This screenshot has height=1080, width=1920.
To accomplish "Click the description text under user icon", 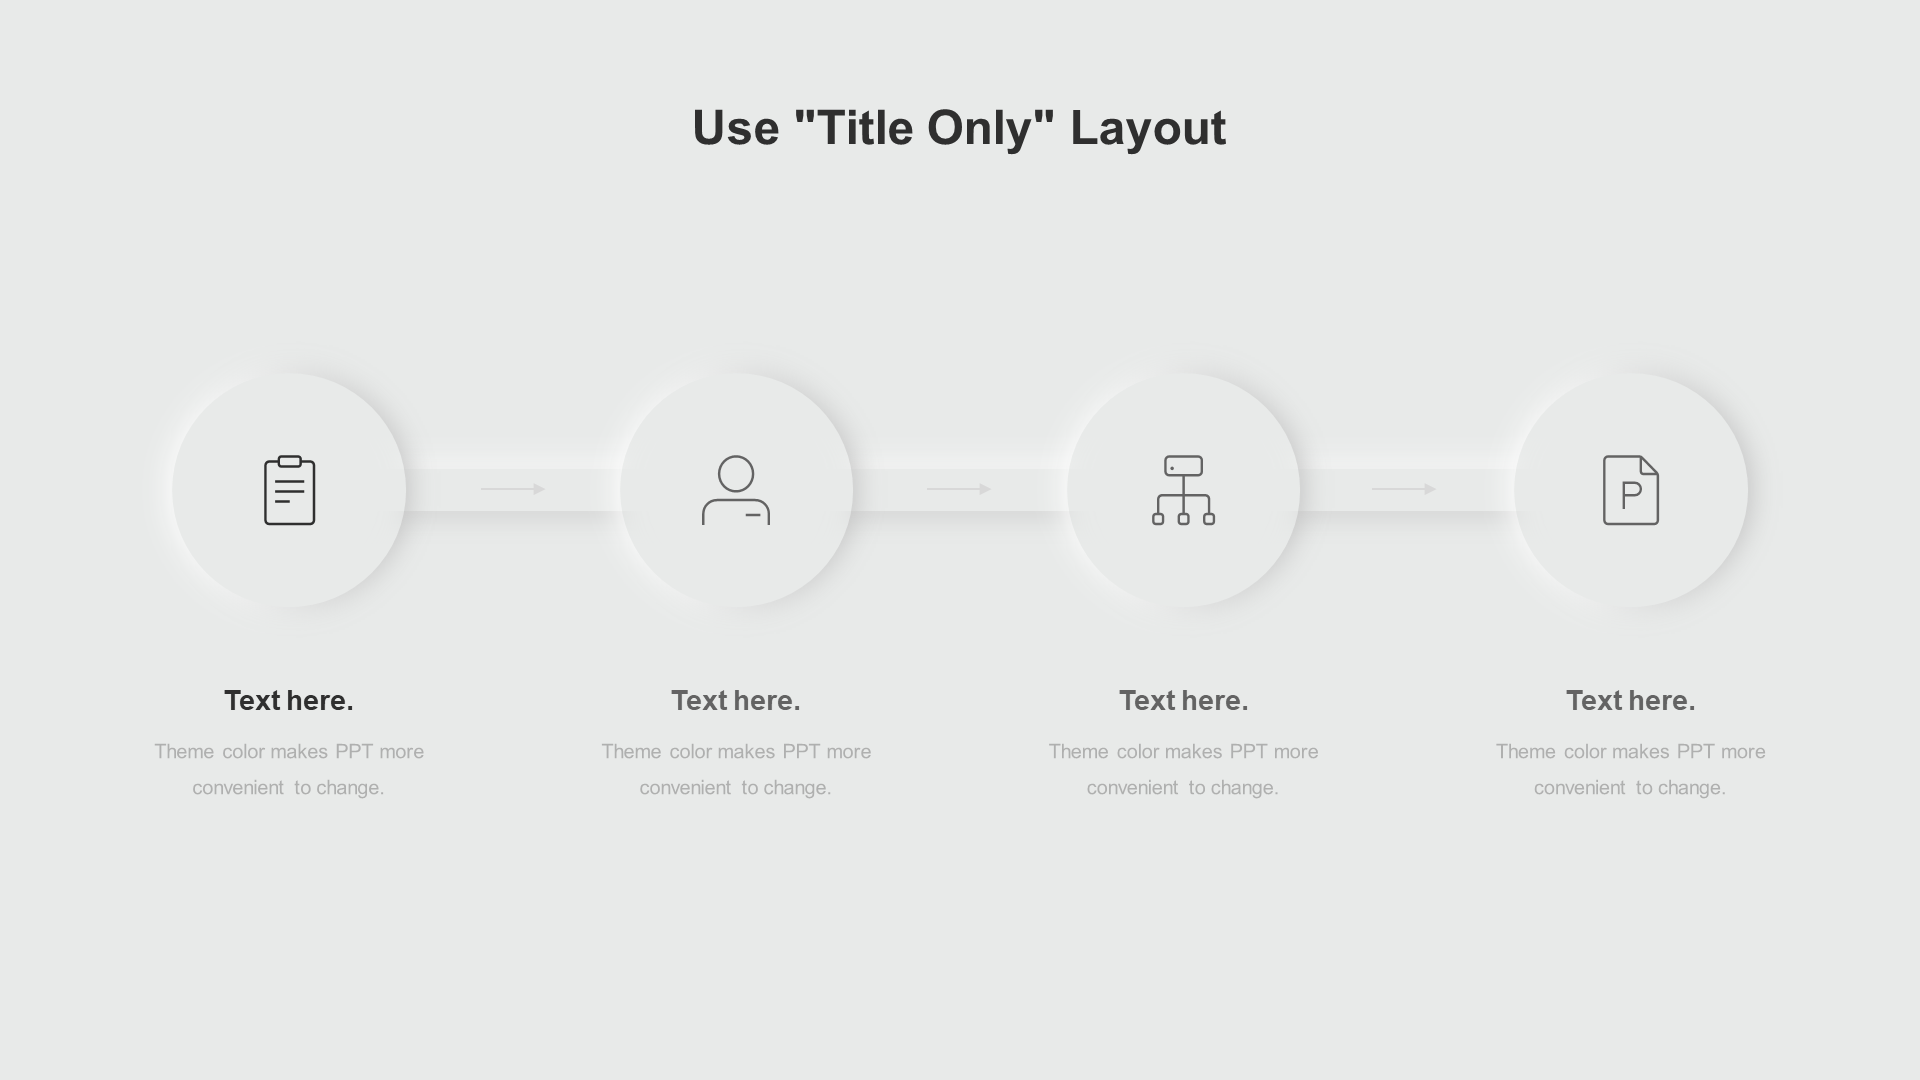I will pos(736,769).
